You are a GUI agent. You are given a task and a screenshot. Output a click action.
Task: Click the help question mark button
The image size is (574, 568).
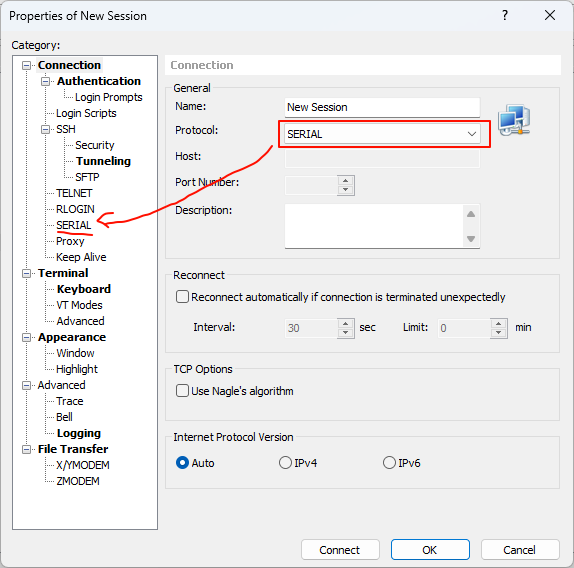click(505, 15)
